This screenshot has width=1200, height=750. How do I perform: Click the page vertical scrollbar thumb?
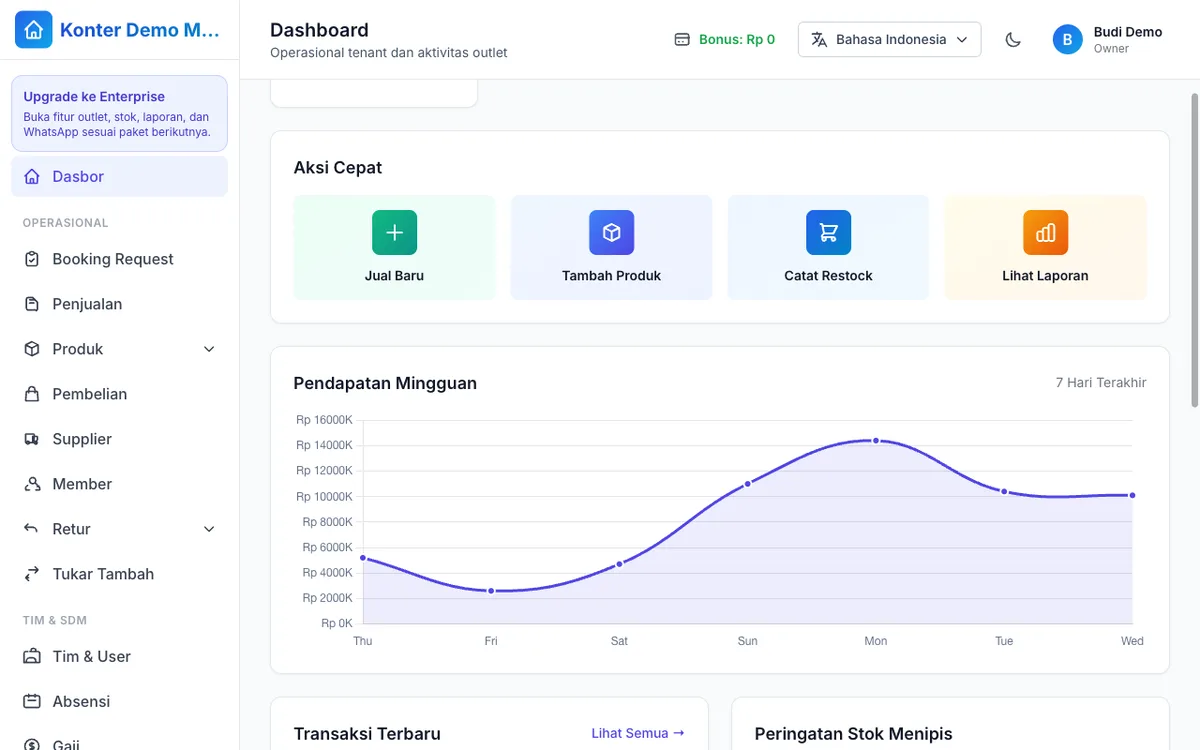pyautogui.click(x=1194, y=250)
